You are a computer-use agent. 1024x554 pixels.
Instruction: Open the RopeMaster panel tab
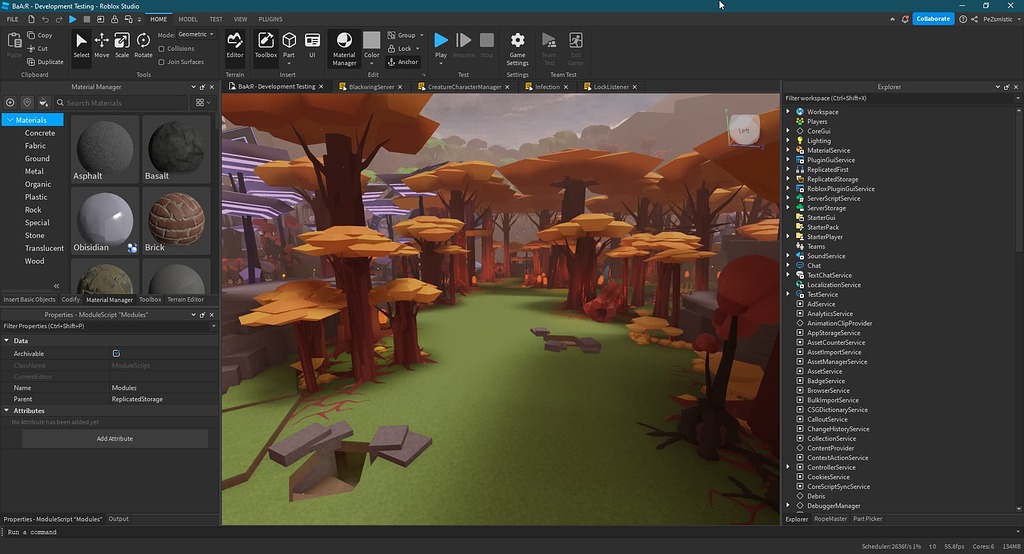coord(830,519)
